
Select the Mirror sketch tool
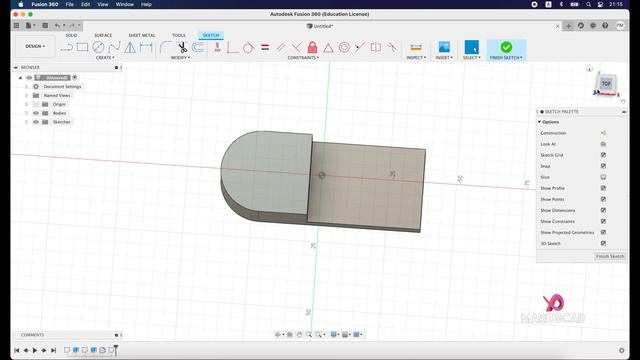click(x=130, y=47)
